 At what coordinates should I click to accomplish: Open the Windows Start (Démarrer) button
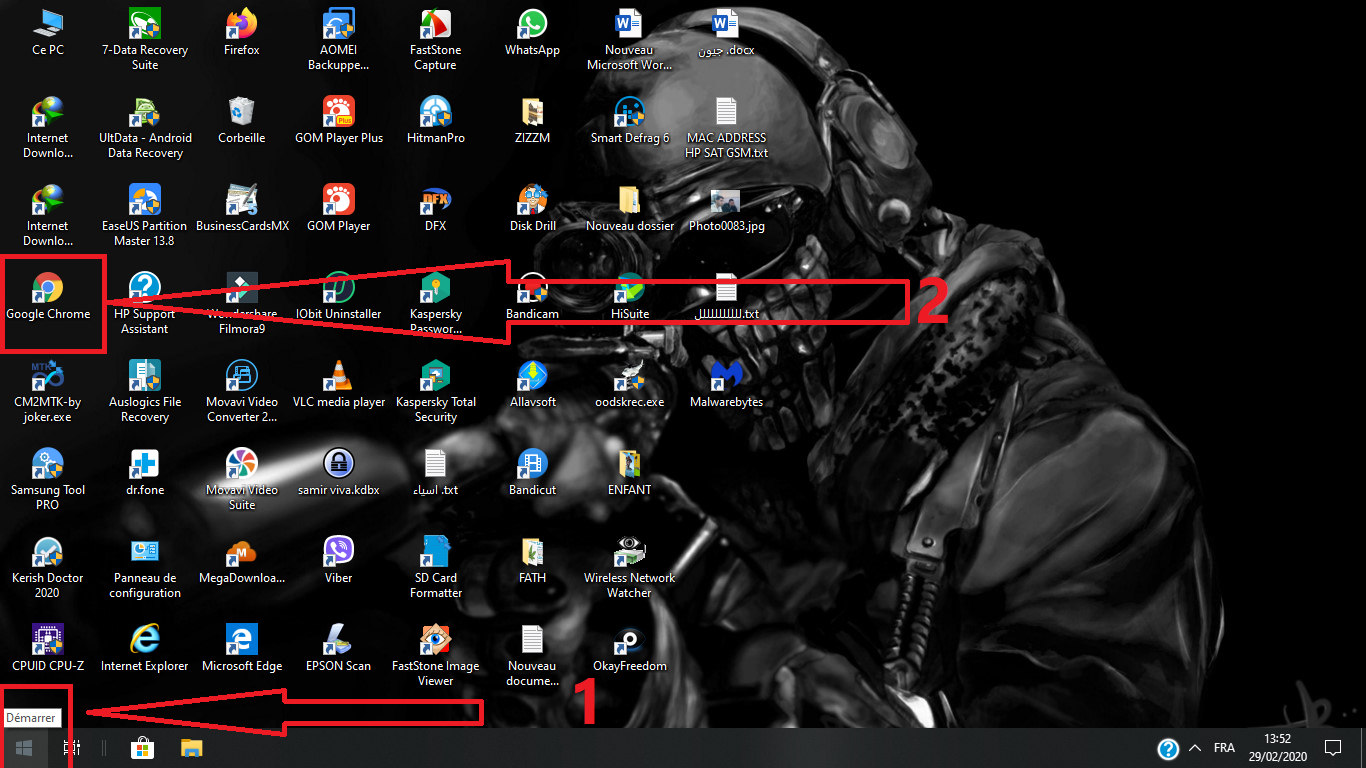click(24, 747)
